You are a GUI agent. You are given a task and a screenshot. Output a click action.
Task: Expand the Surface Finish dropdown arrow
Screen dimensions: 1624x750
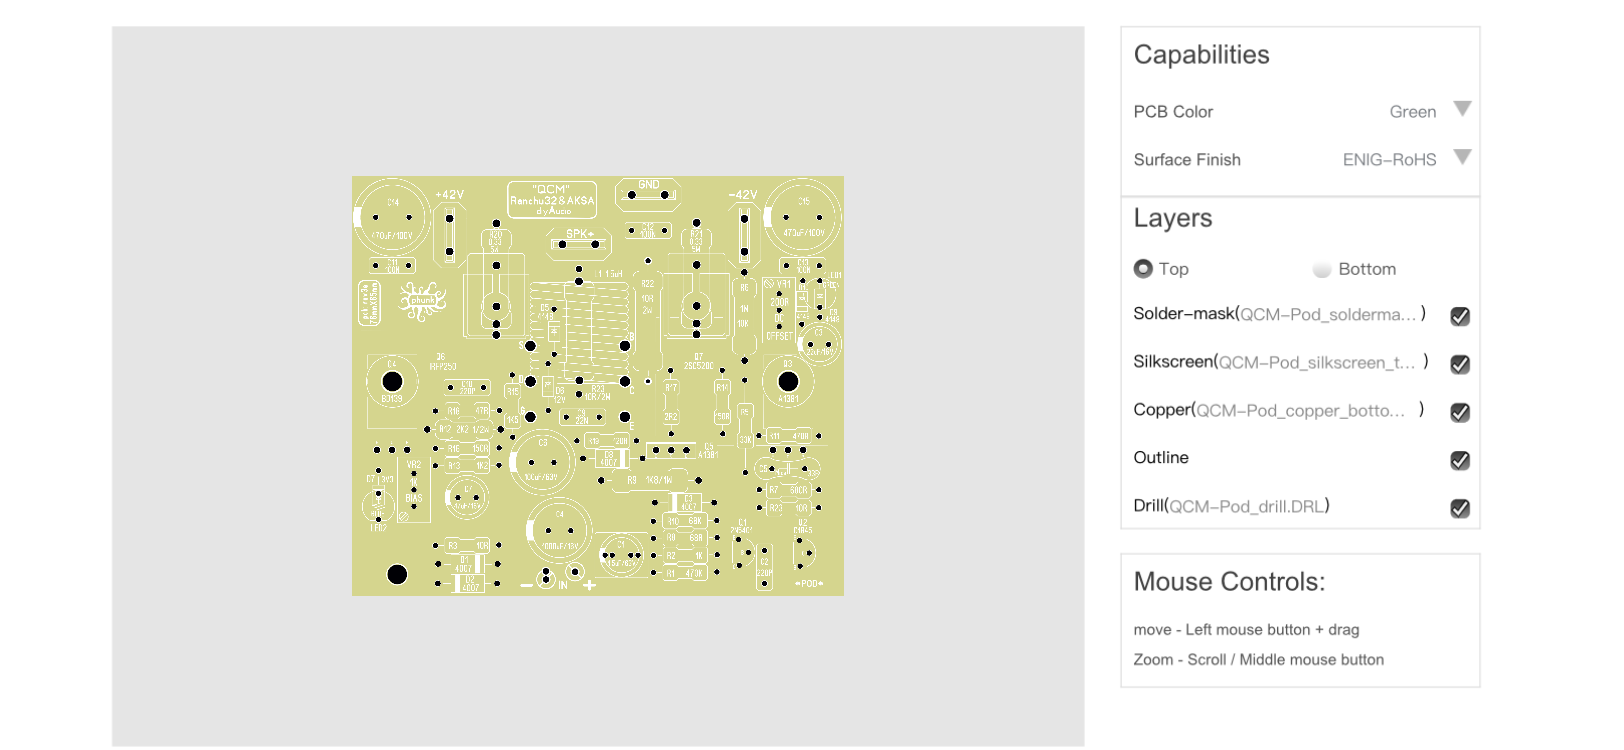tap(1462, 157)
